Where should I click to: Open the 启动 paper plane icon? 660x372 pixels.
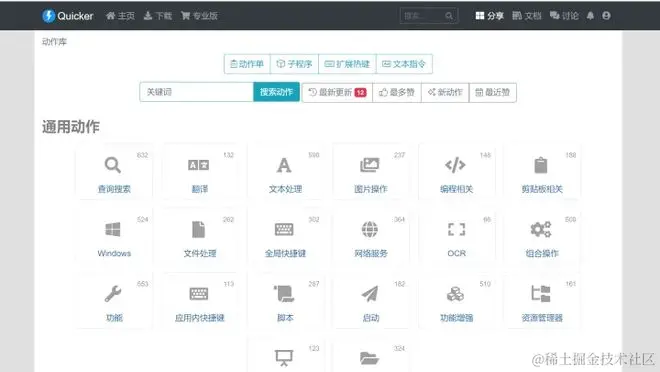370,294
